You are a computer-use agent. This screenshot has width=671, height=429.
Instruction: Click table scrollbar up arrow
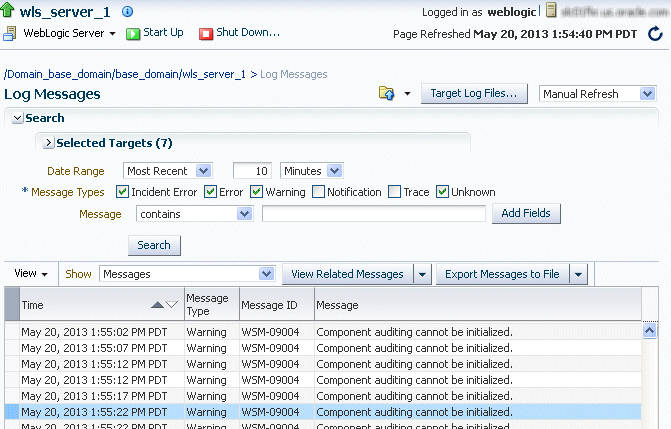pos(650,330)
